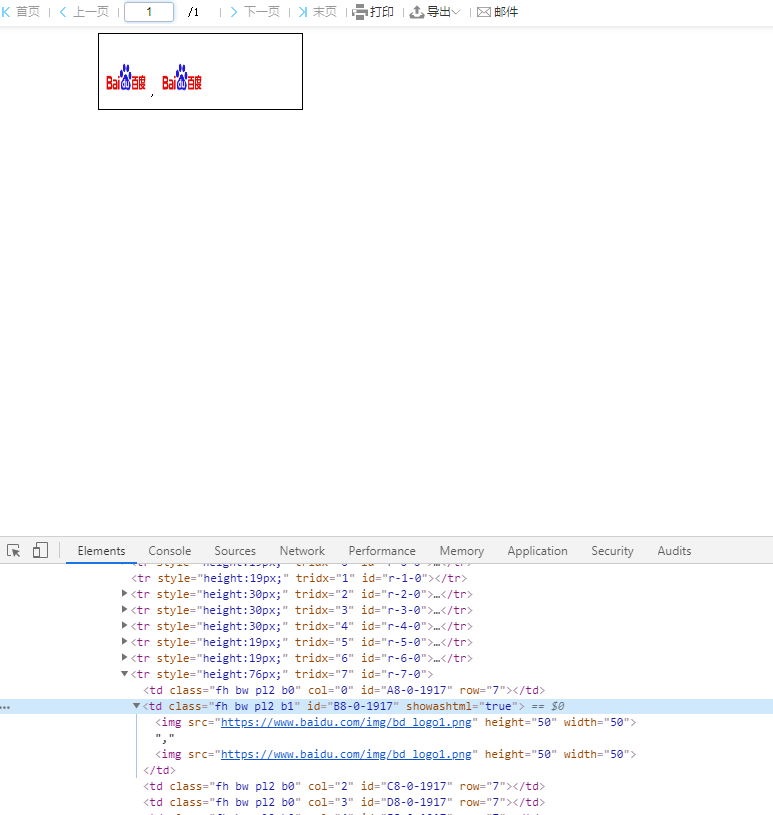The image size is (773, 815).
Task: Open the Sources tab
Action: pos(235,551)
